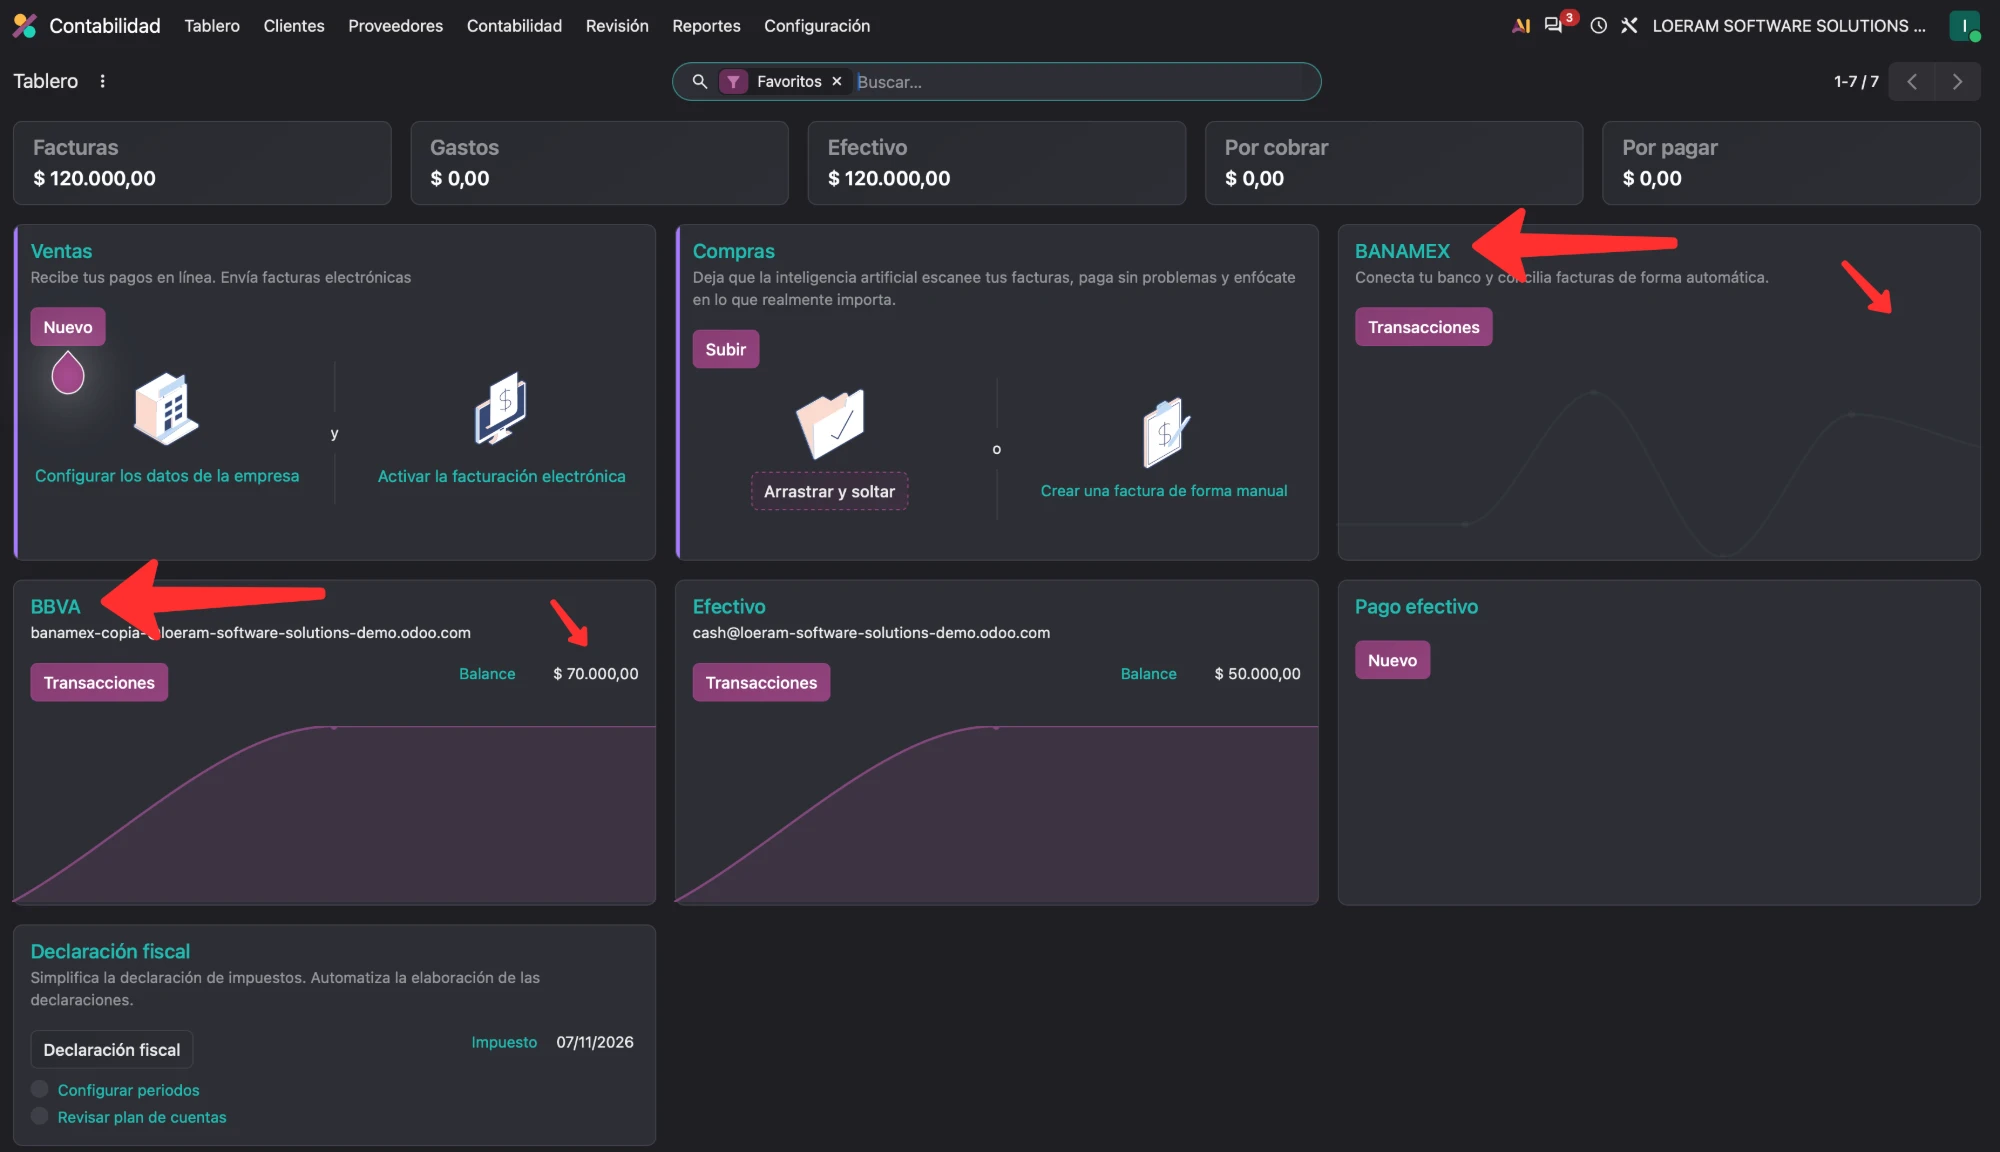Image resolution: width=2000 pixels, height=1152 pixels.
Task: Focus the Buscar search field
Action: tap(1080, 82)
